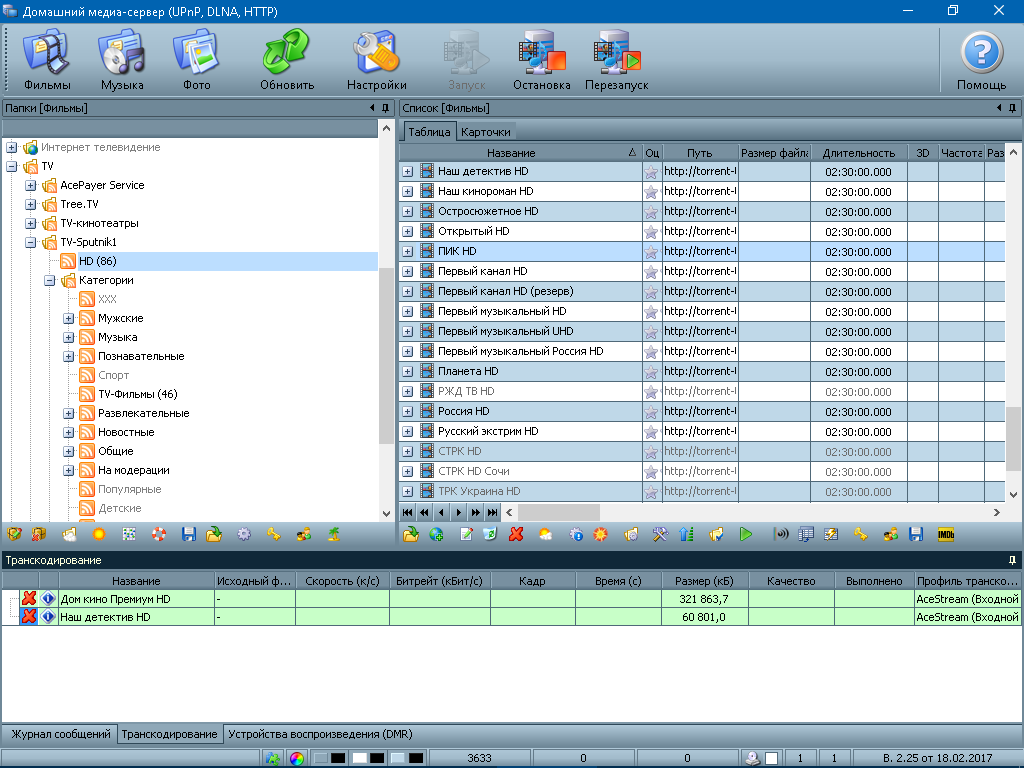Open the Журнал сообщений tab
The height and width of the screenshot is (768, 1024).
(x=60, y=734)
